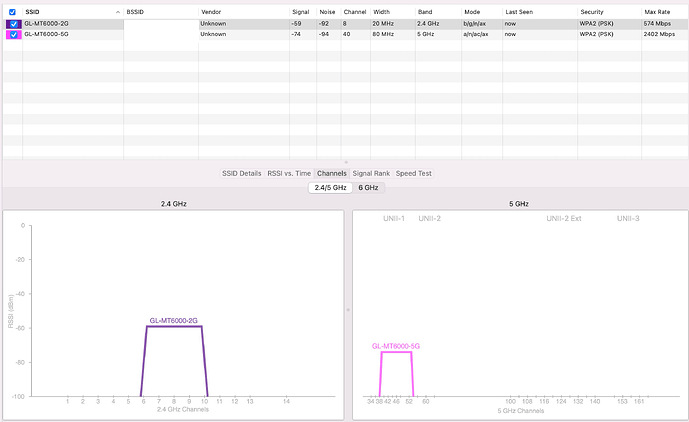
Task: Click the GL-MT6000-5G label in 5 GHz chart
Action: click(396, 346)
